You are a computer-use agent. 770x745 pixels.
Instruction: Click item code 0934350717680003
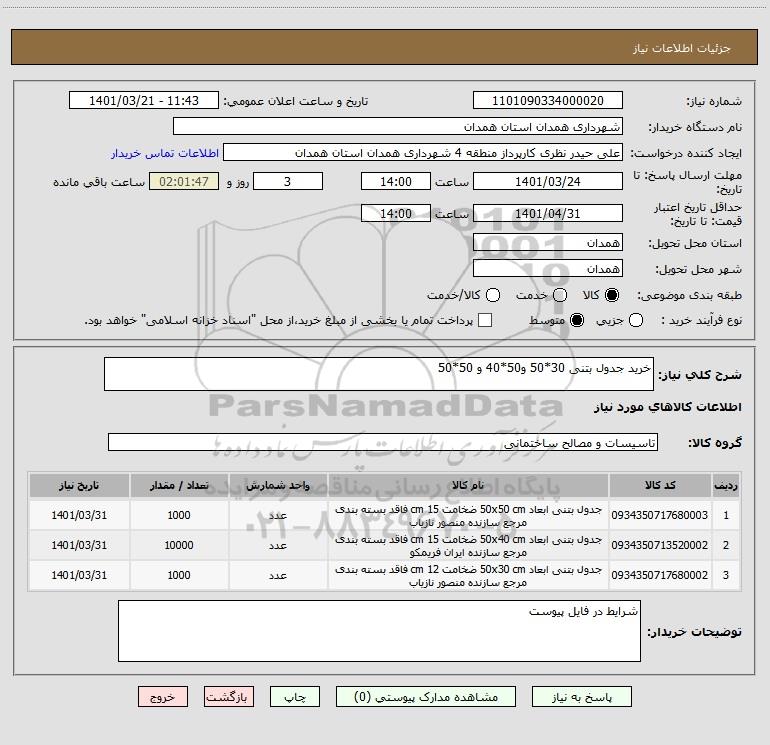tap(660, 515)
